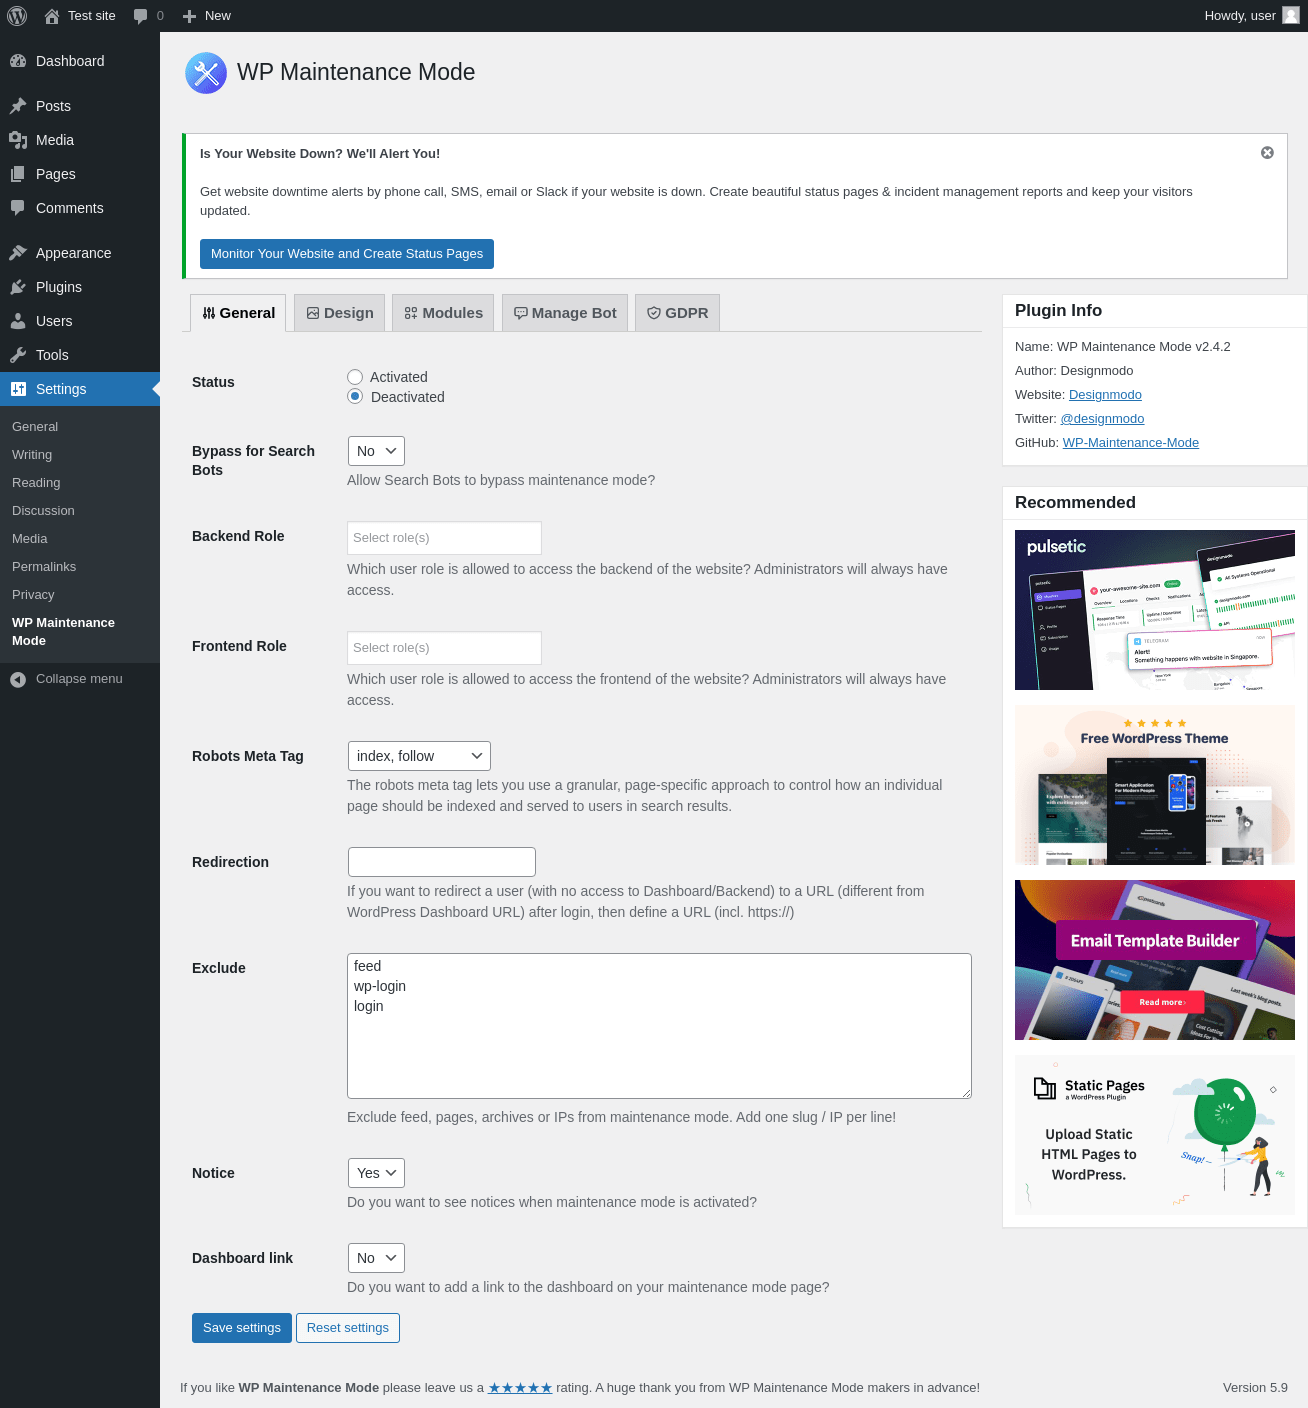Click the Redirection URL input field

click(x=442, y=862)
